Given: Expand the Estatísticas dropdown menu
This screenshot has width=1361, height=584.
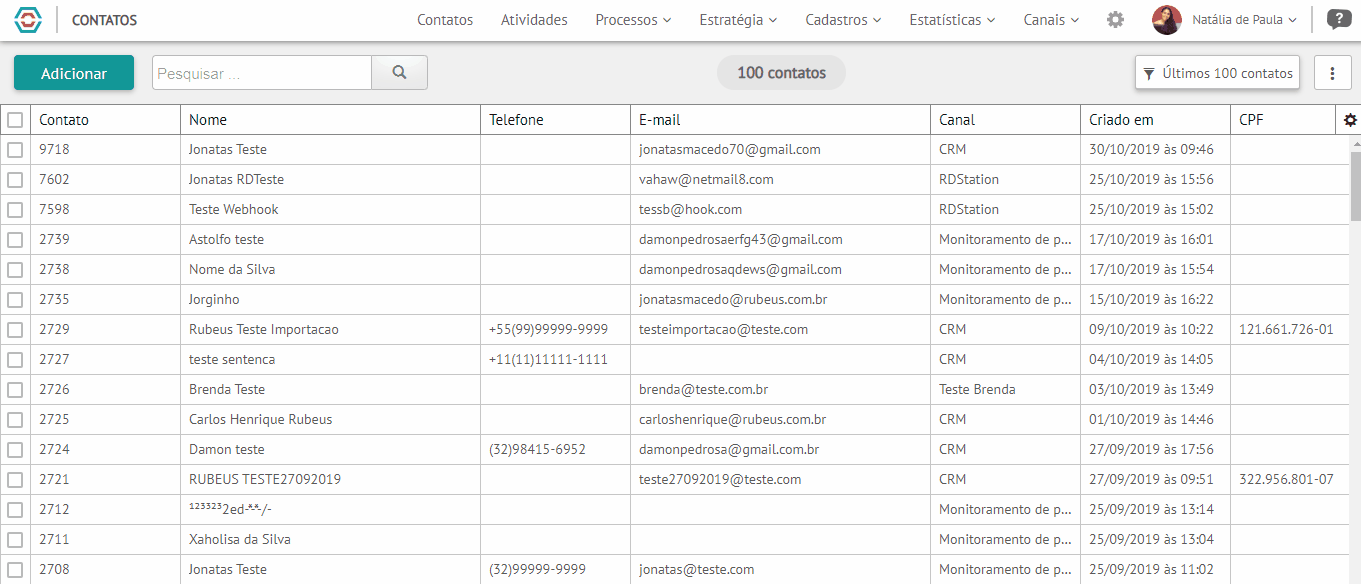Looking at the screenshot, I should point(952,20).
